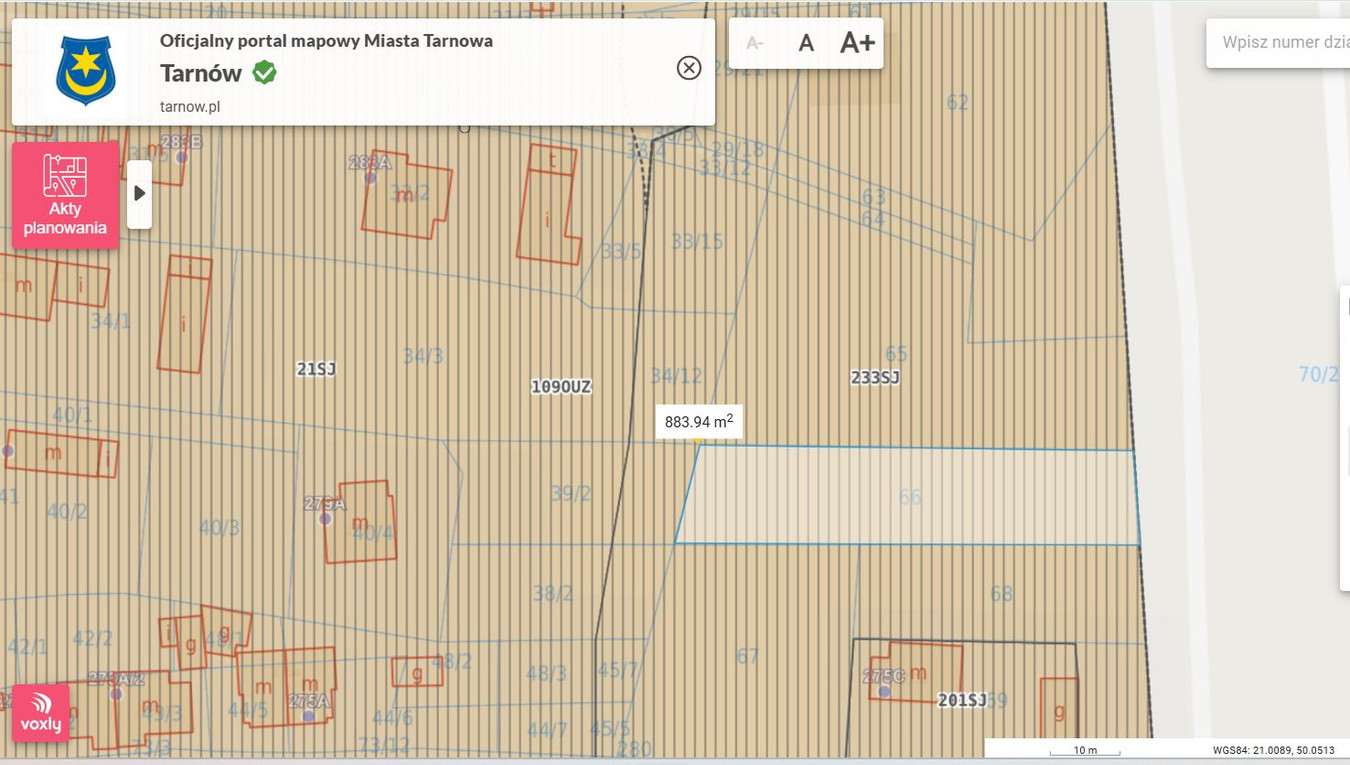The height and width of the screenshot is (765, 1350).
Task: Click the green verified checkmark badge
Action: click(x=264, y=73)
